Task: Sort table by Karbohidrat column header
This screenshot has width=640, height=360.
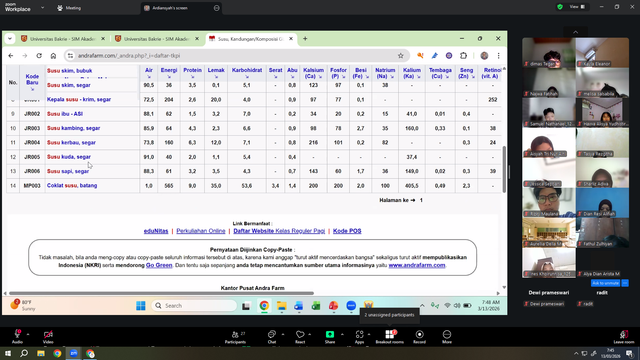Action: pyautogui.click(x=247, y=73)
